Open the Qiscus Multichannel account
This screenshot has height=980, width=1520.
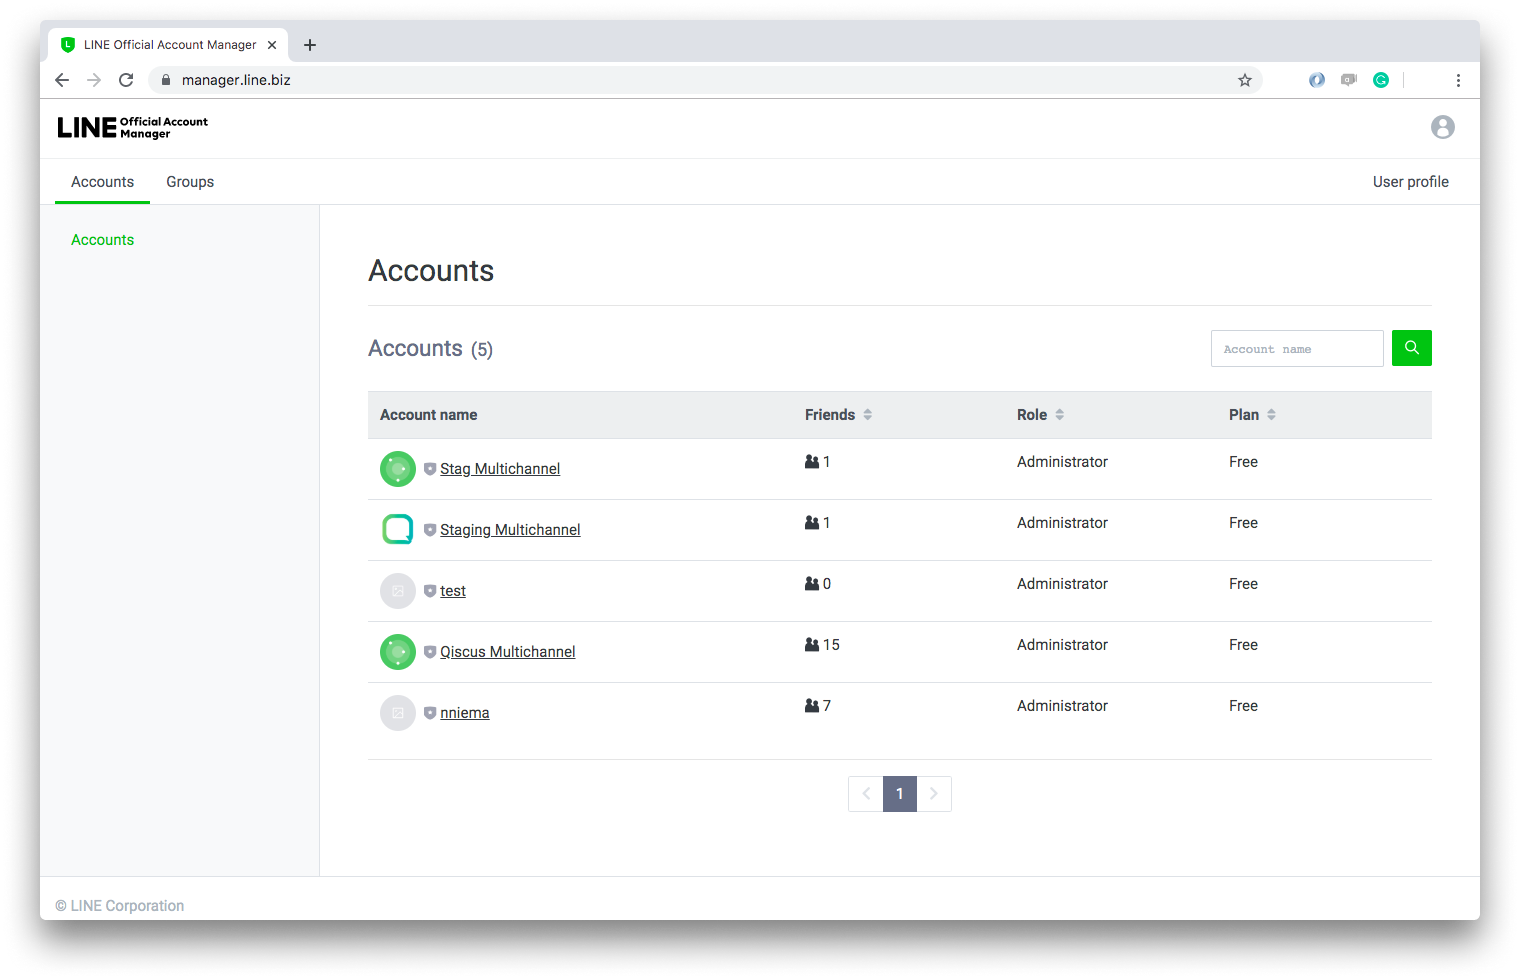click(508, 652)
